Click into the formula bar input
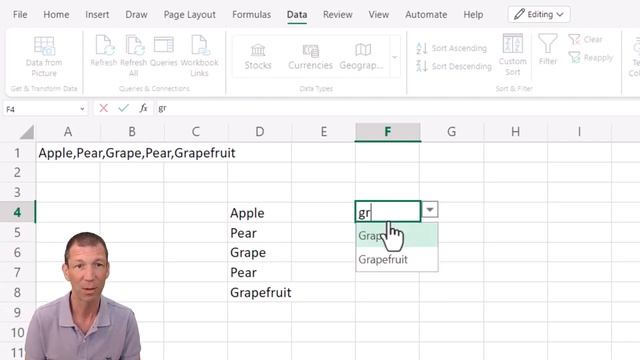This screenshot has width=640, height=360. [x=396, y=108]
